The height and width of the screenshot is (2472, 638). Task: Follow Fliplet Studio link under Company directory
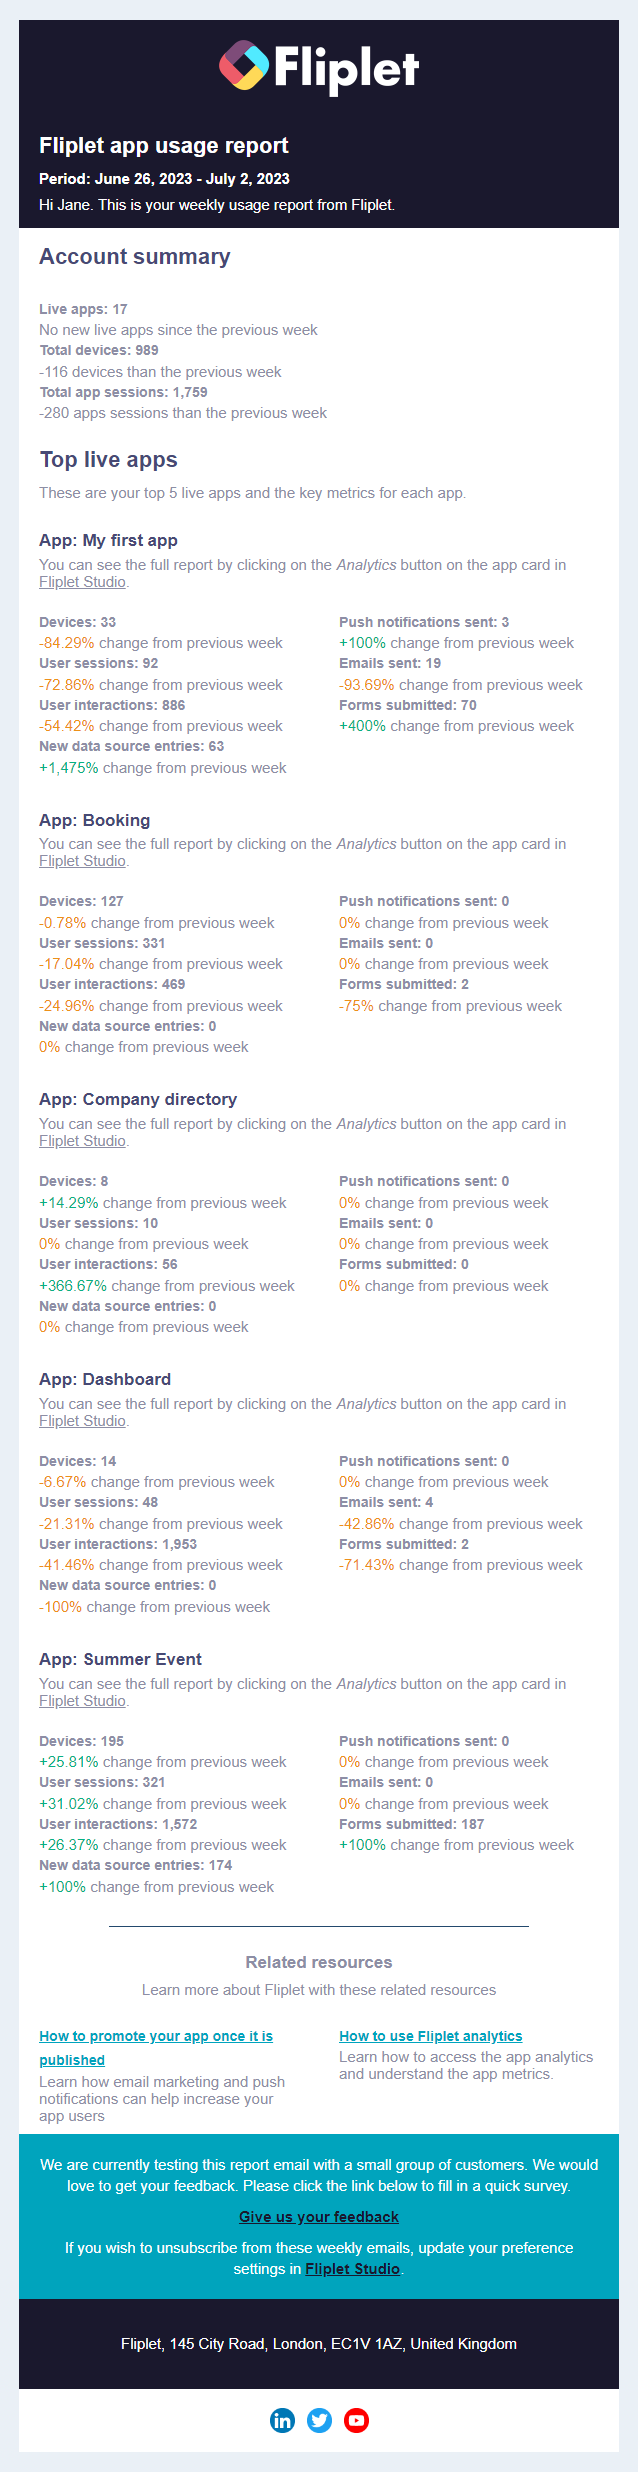tap(82, 1141)
